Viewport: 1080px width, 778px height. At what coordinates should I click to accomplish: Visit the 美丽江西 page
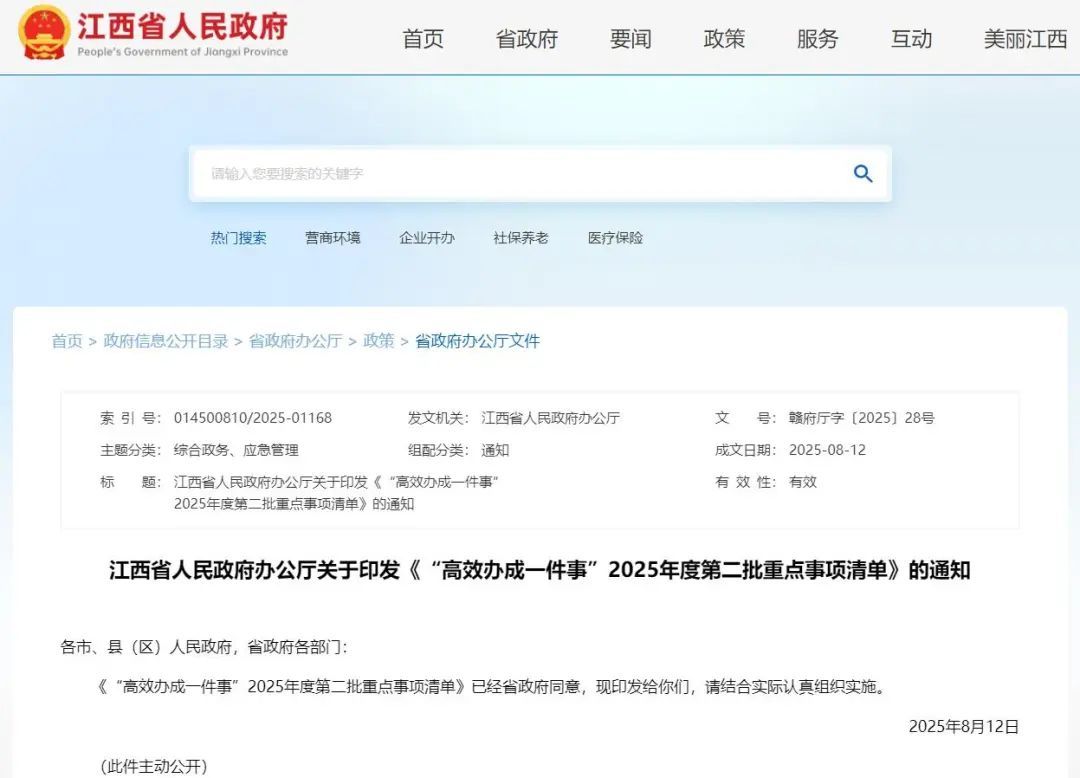click(x=1023, y=39)
